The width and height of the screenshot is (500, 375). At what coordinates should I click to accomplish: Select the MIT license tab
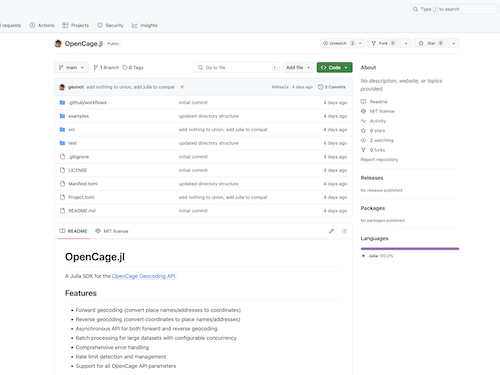(x=112, y=231)
